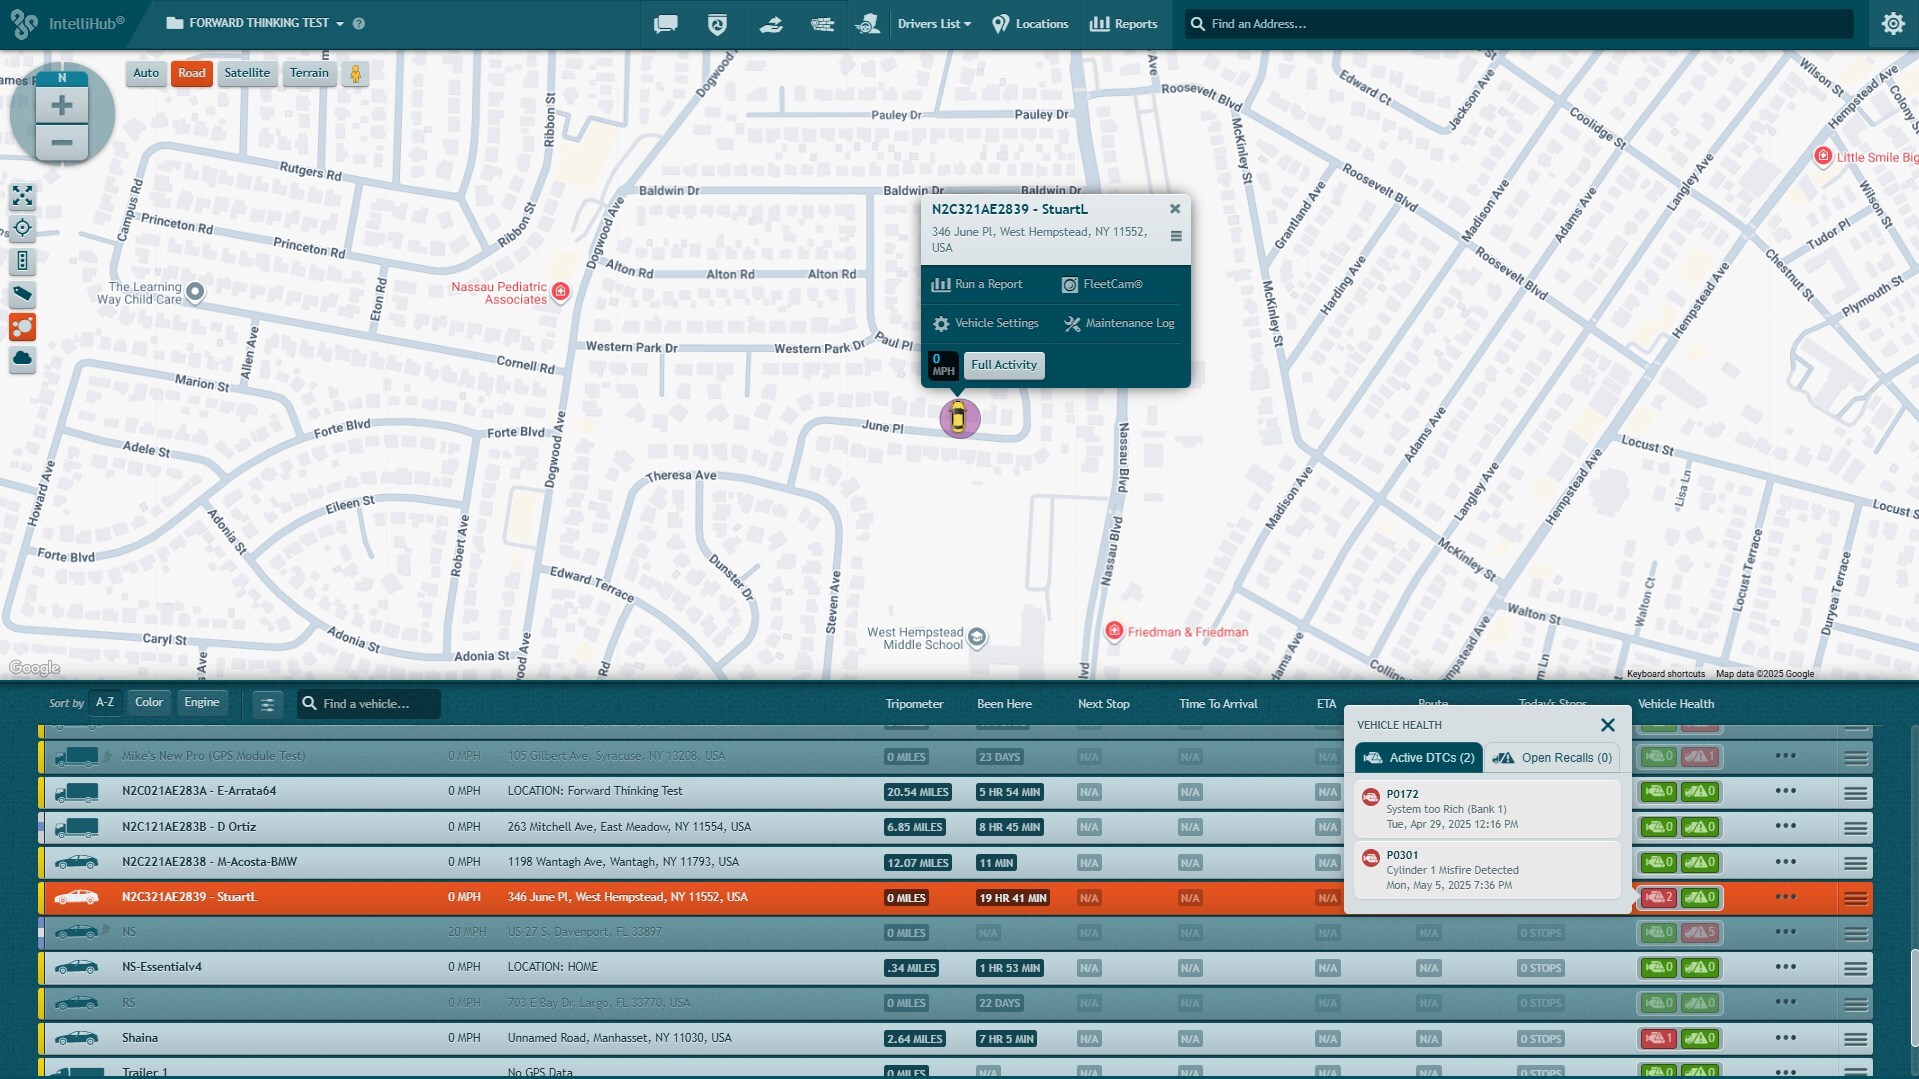Zoom in with the map plus button

click(61, 106)
